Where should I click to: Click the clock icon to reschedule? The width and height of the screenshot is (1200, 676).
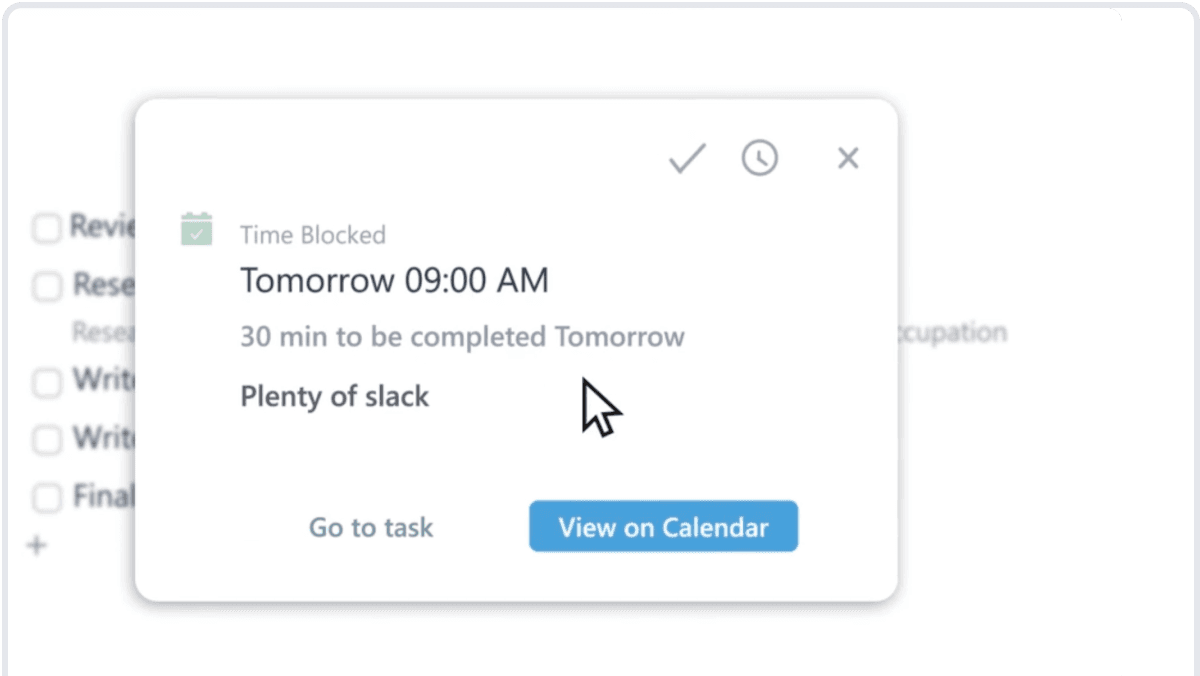point(760,158)
